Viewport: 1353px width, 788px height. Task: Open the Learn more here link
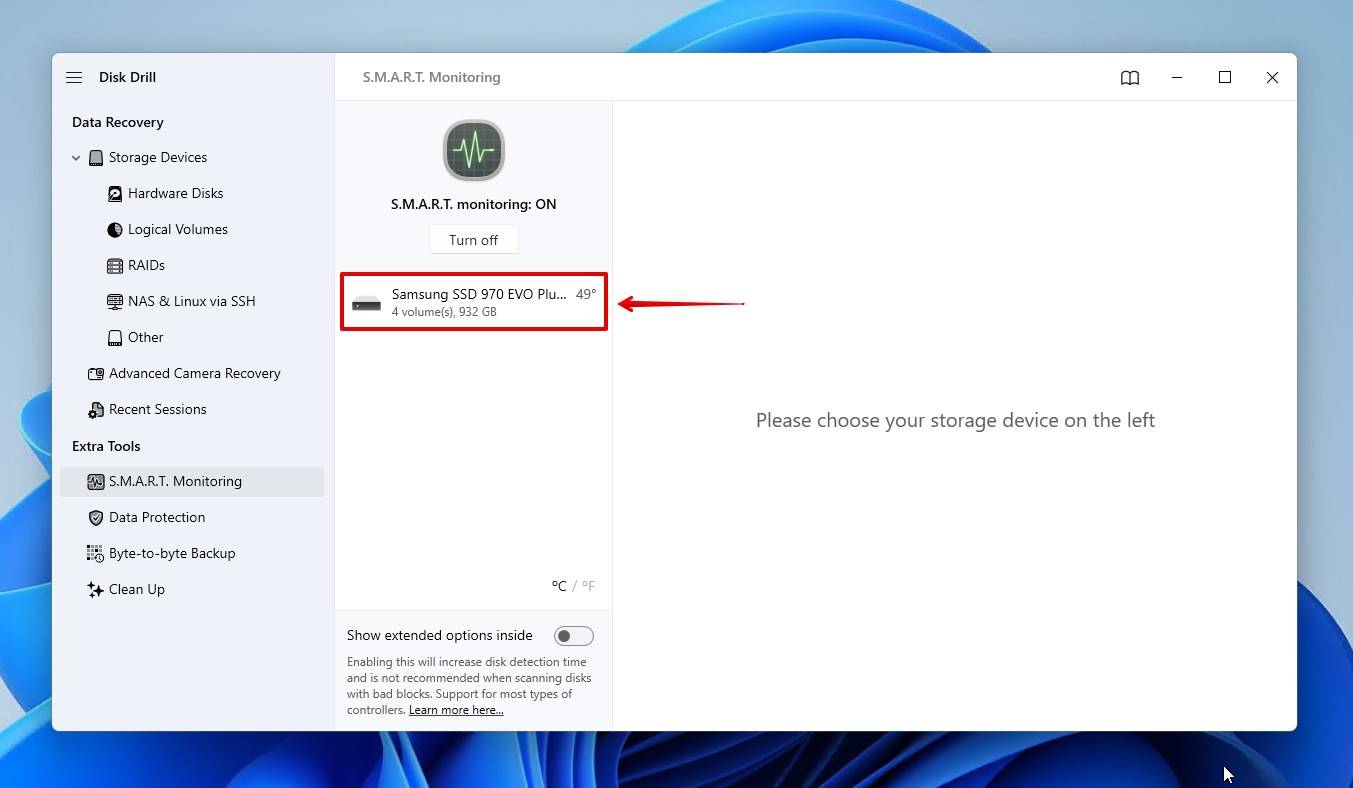click(x=456, y=709)
